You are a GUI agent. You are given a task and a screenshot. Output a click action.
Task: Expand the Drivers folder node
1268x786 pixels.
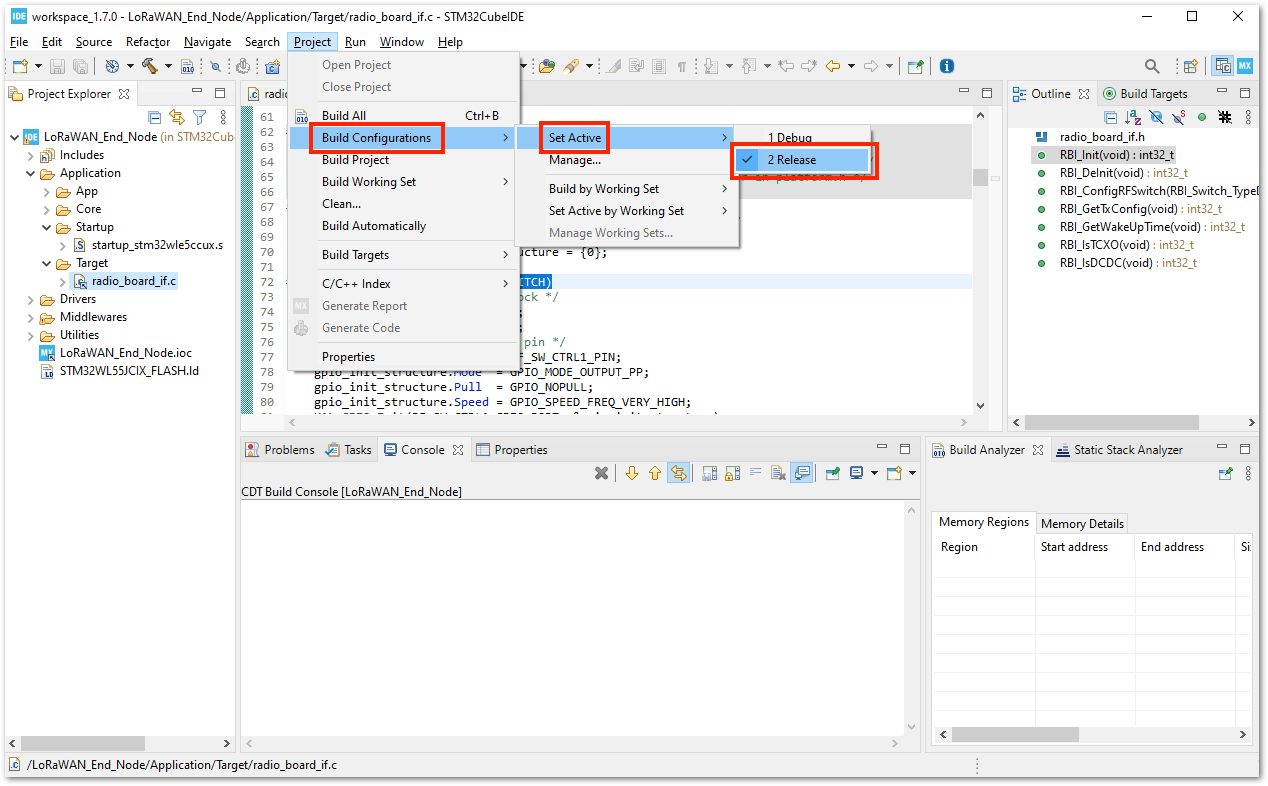(30, 299)
